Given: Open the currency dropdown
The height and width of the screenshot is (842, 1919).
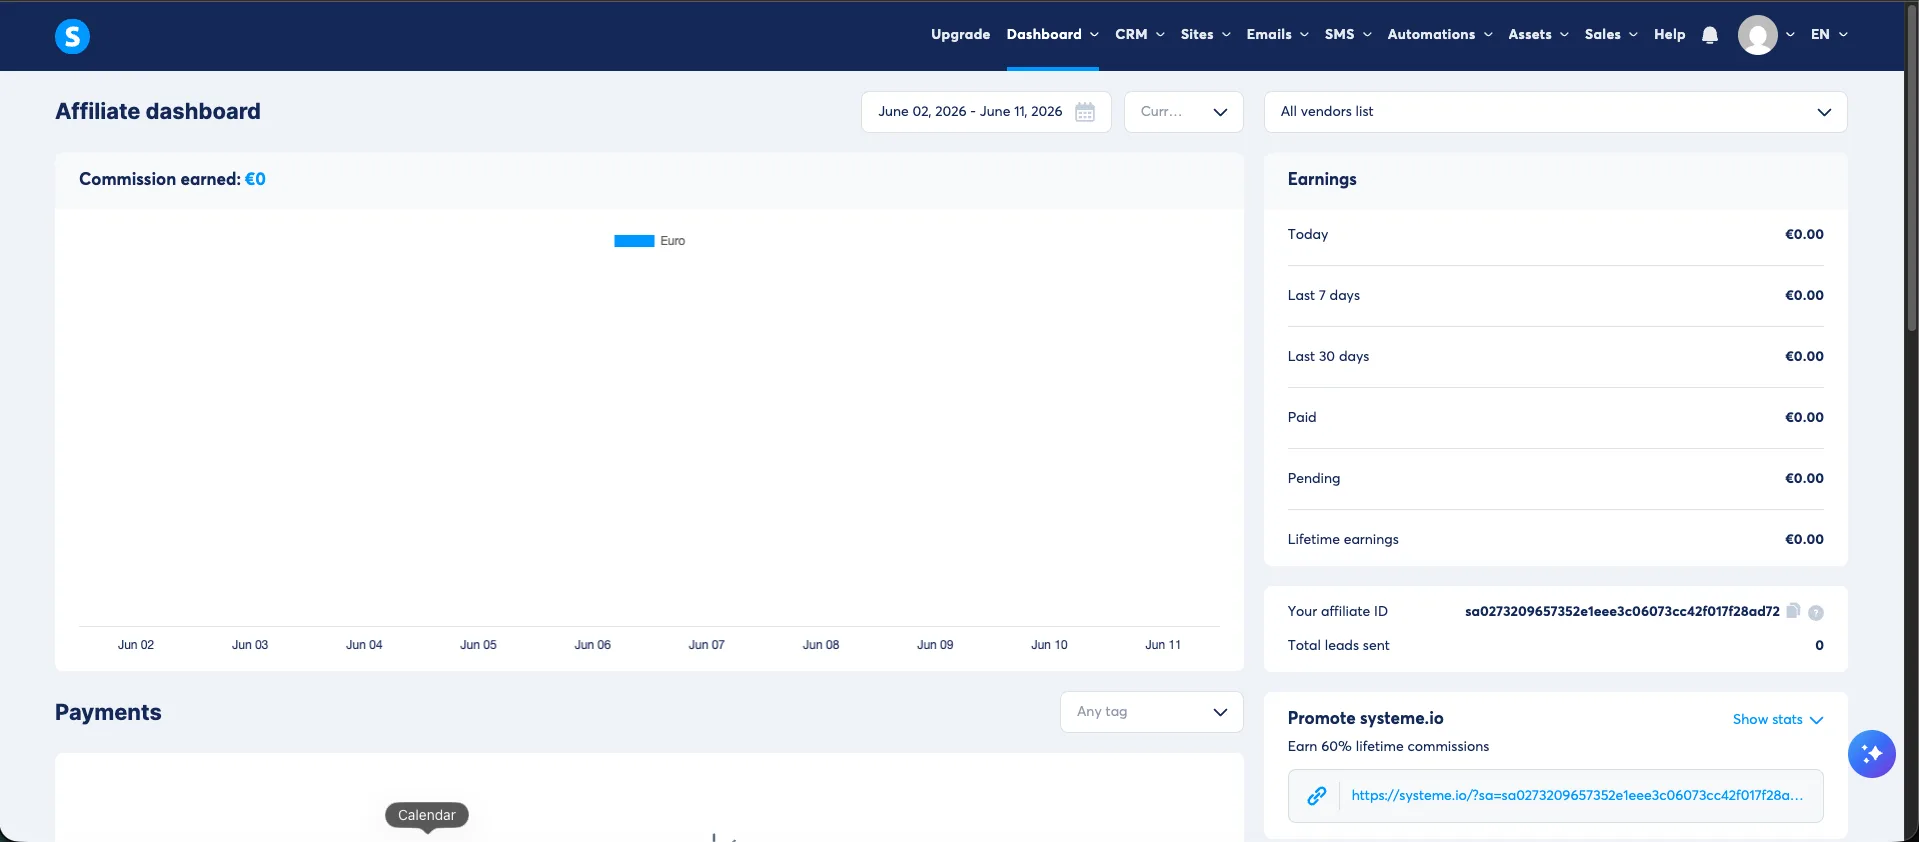Looking at the screenshot, I should point(1184,112).
